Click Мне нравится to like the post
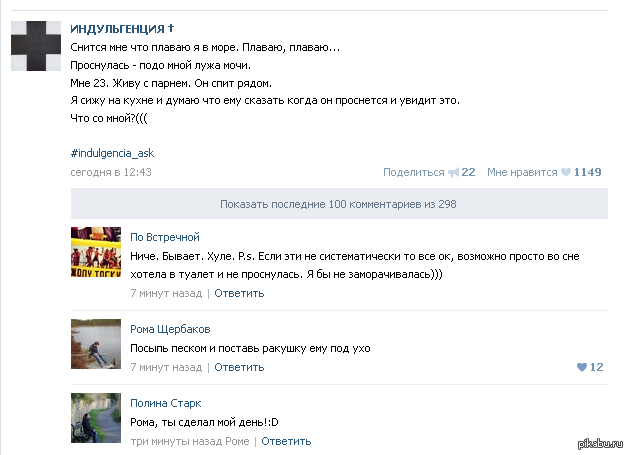Screen dimensions: 628x455 522,172
